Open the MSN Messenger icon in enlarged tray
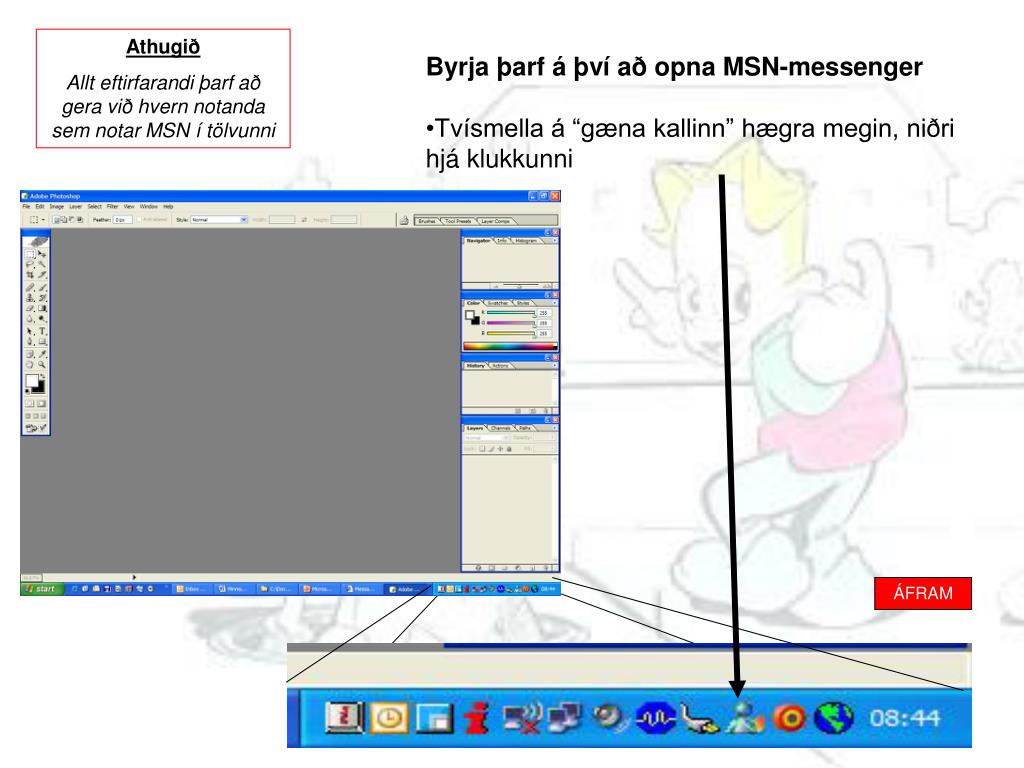The image size is (1024, 768). pyautogui.click(x=744, y=718)
